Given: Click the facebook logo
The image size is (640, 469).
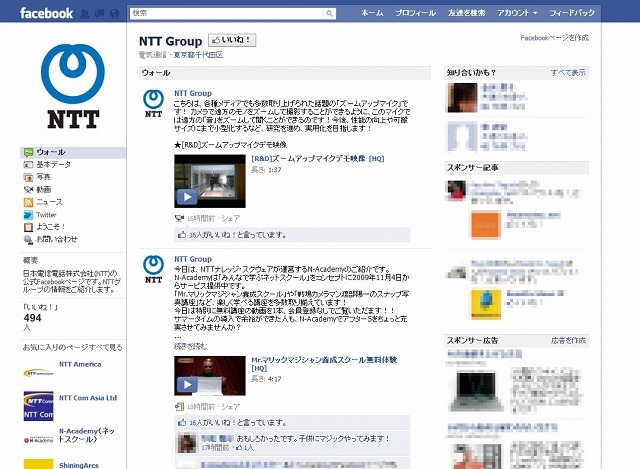Looking at the screenshot, I should [46, 13].
